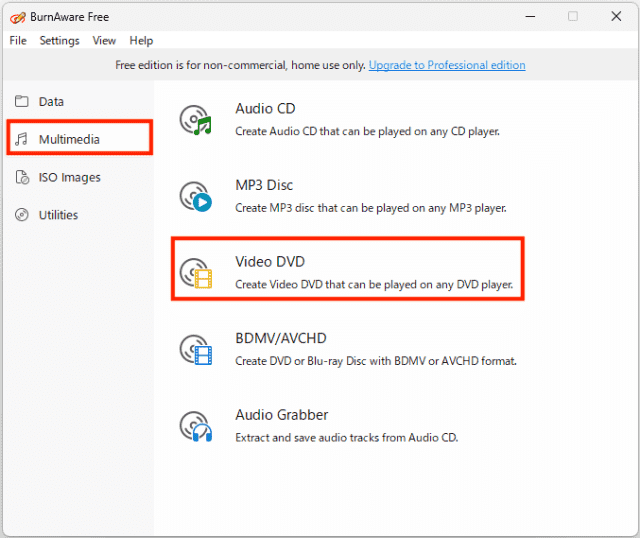This screenshot has width=640, height=538.
Task: Click the Video DVD film icon
Action: pos(196,273)
